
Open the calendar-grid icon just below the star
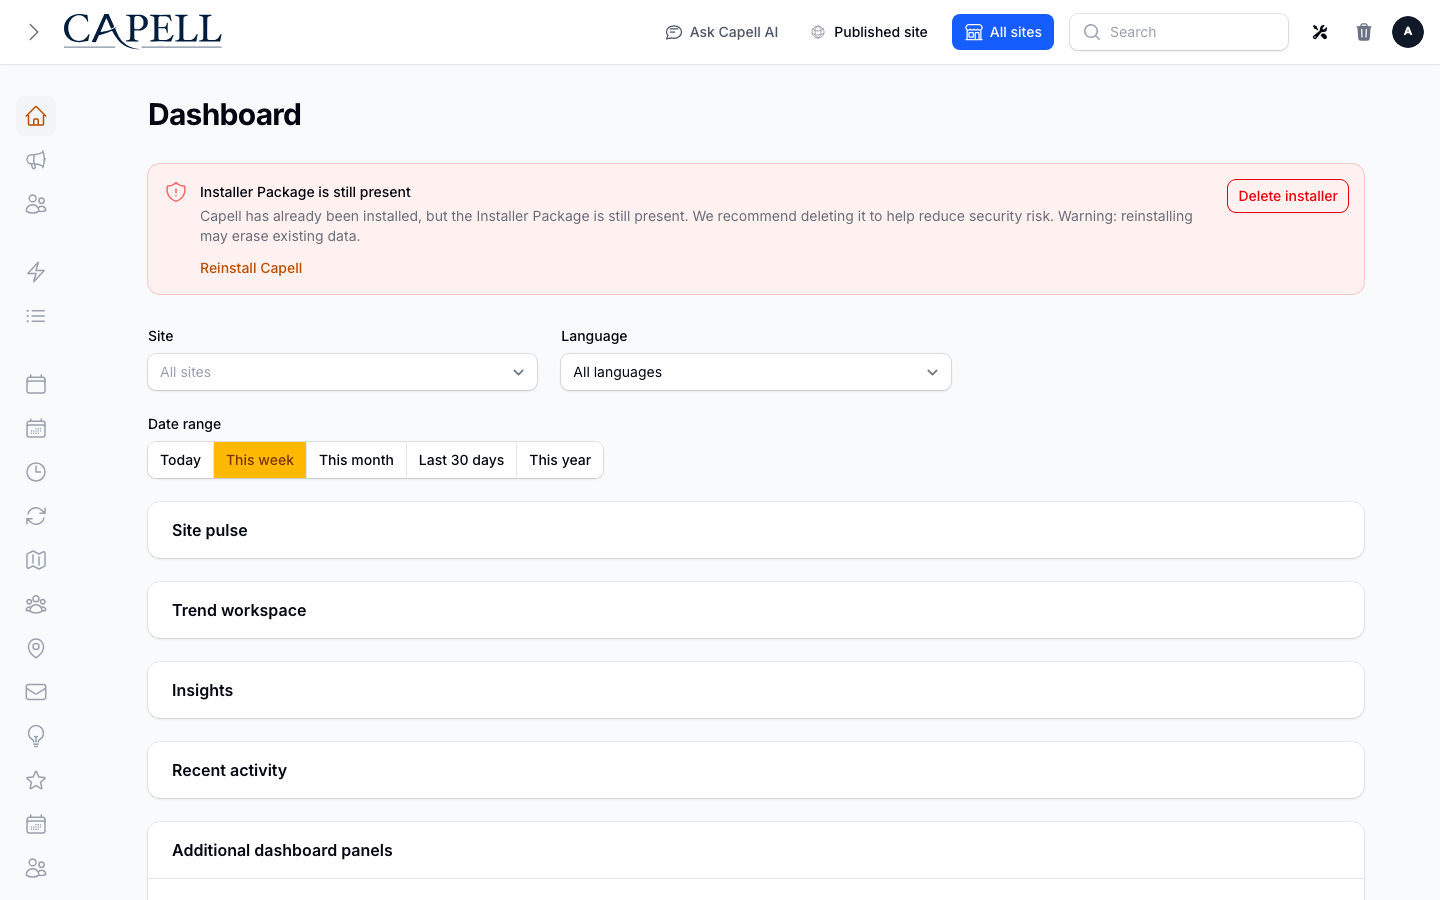click(x=36, y=824)
